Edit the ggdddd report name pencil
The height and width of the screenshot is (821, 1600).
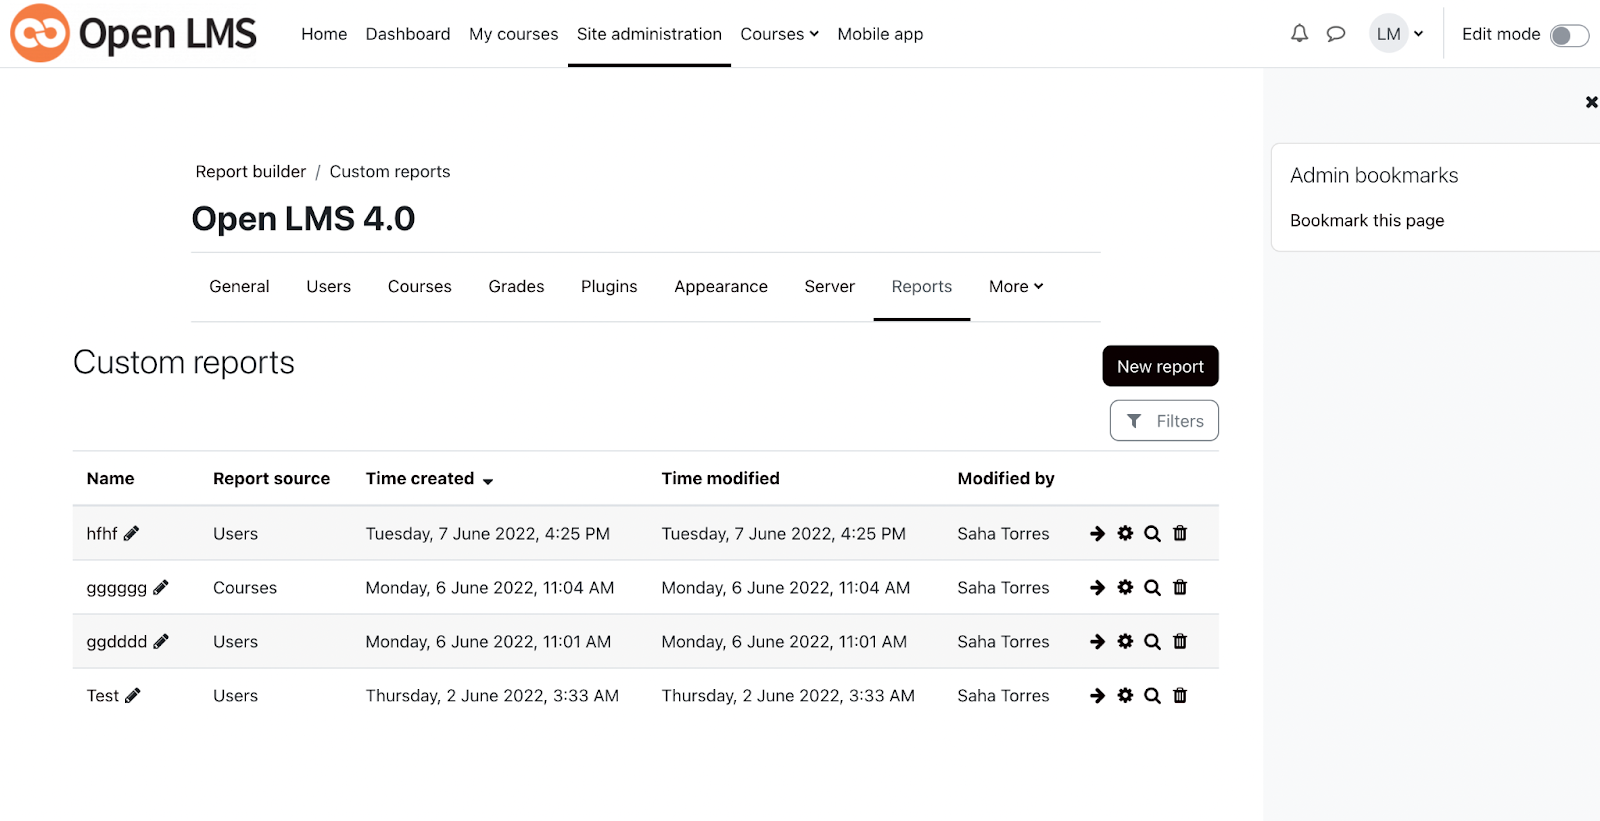click(x=161, y=642)
